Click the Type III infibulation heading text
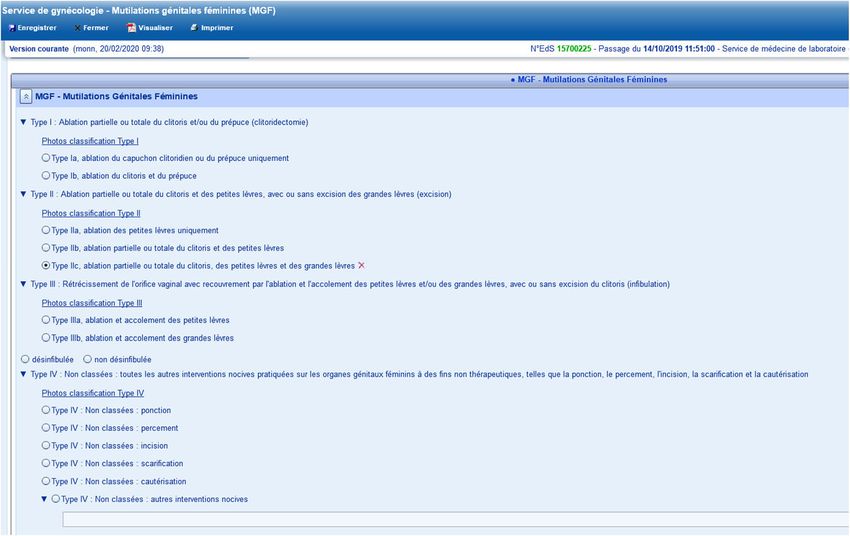This screenshot has width=850, height=536. [x=350, y=284]
